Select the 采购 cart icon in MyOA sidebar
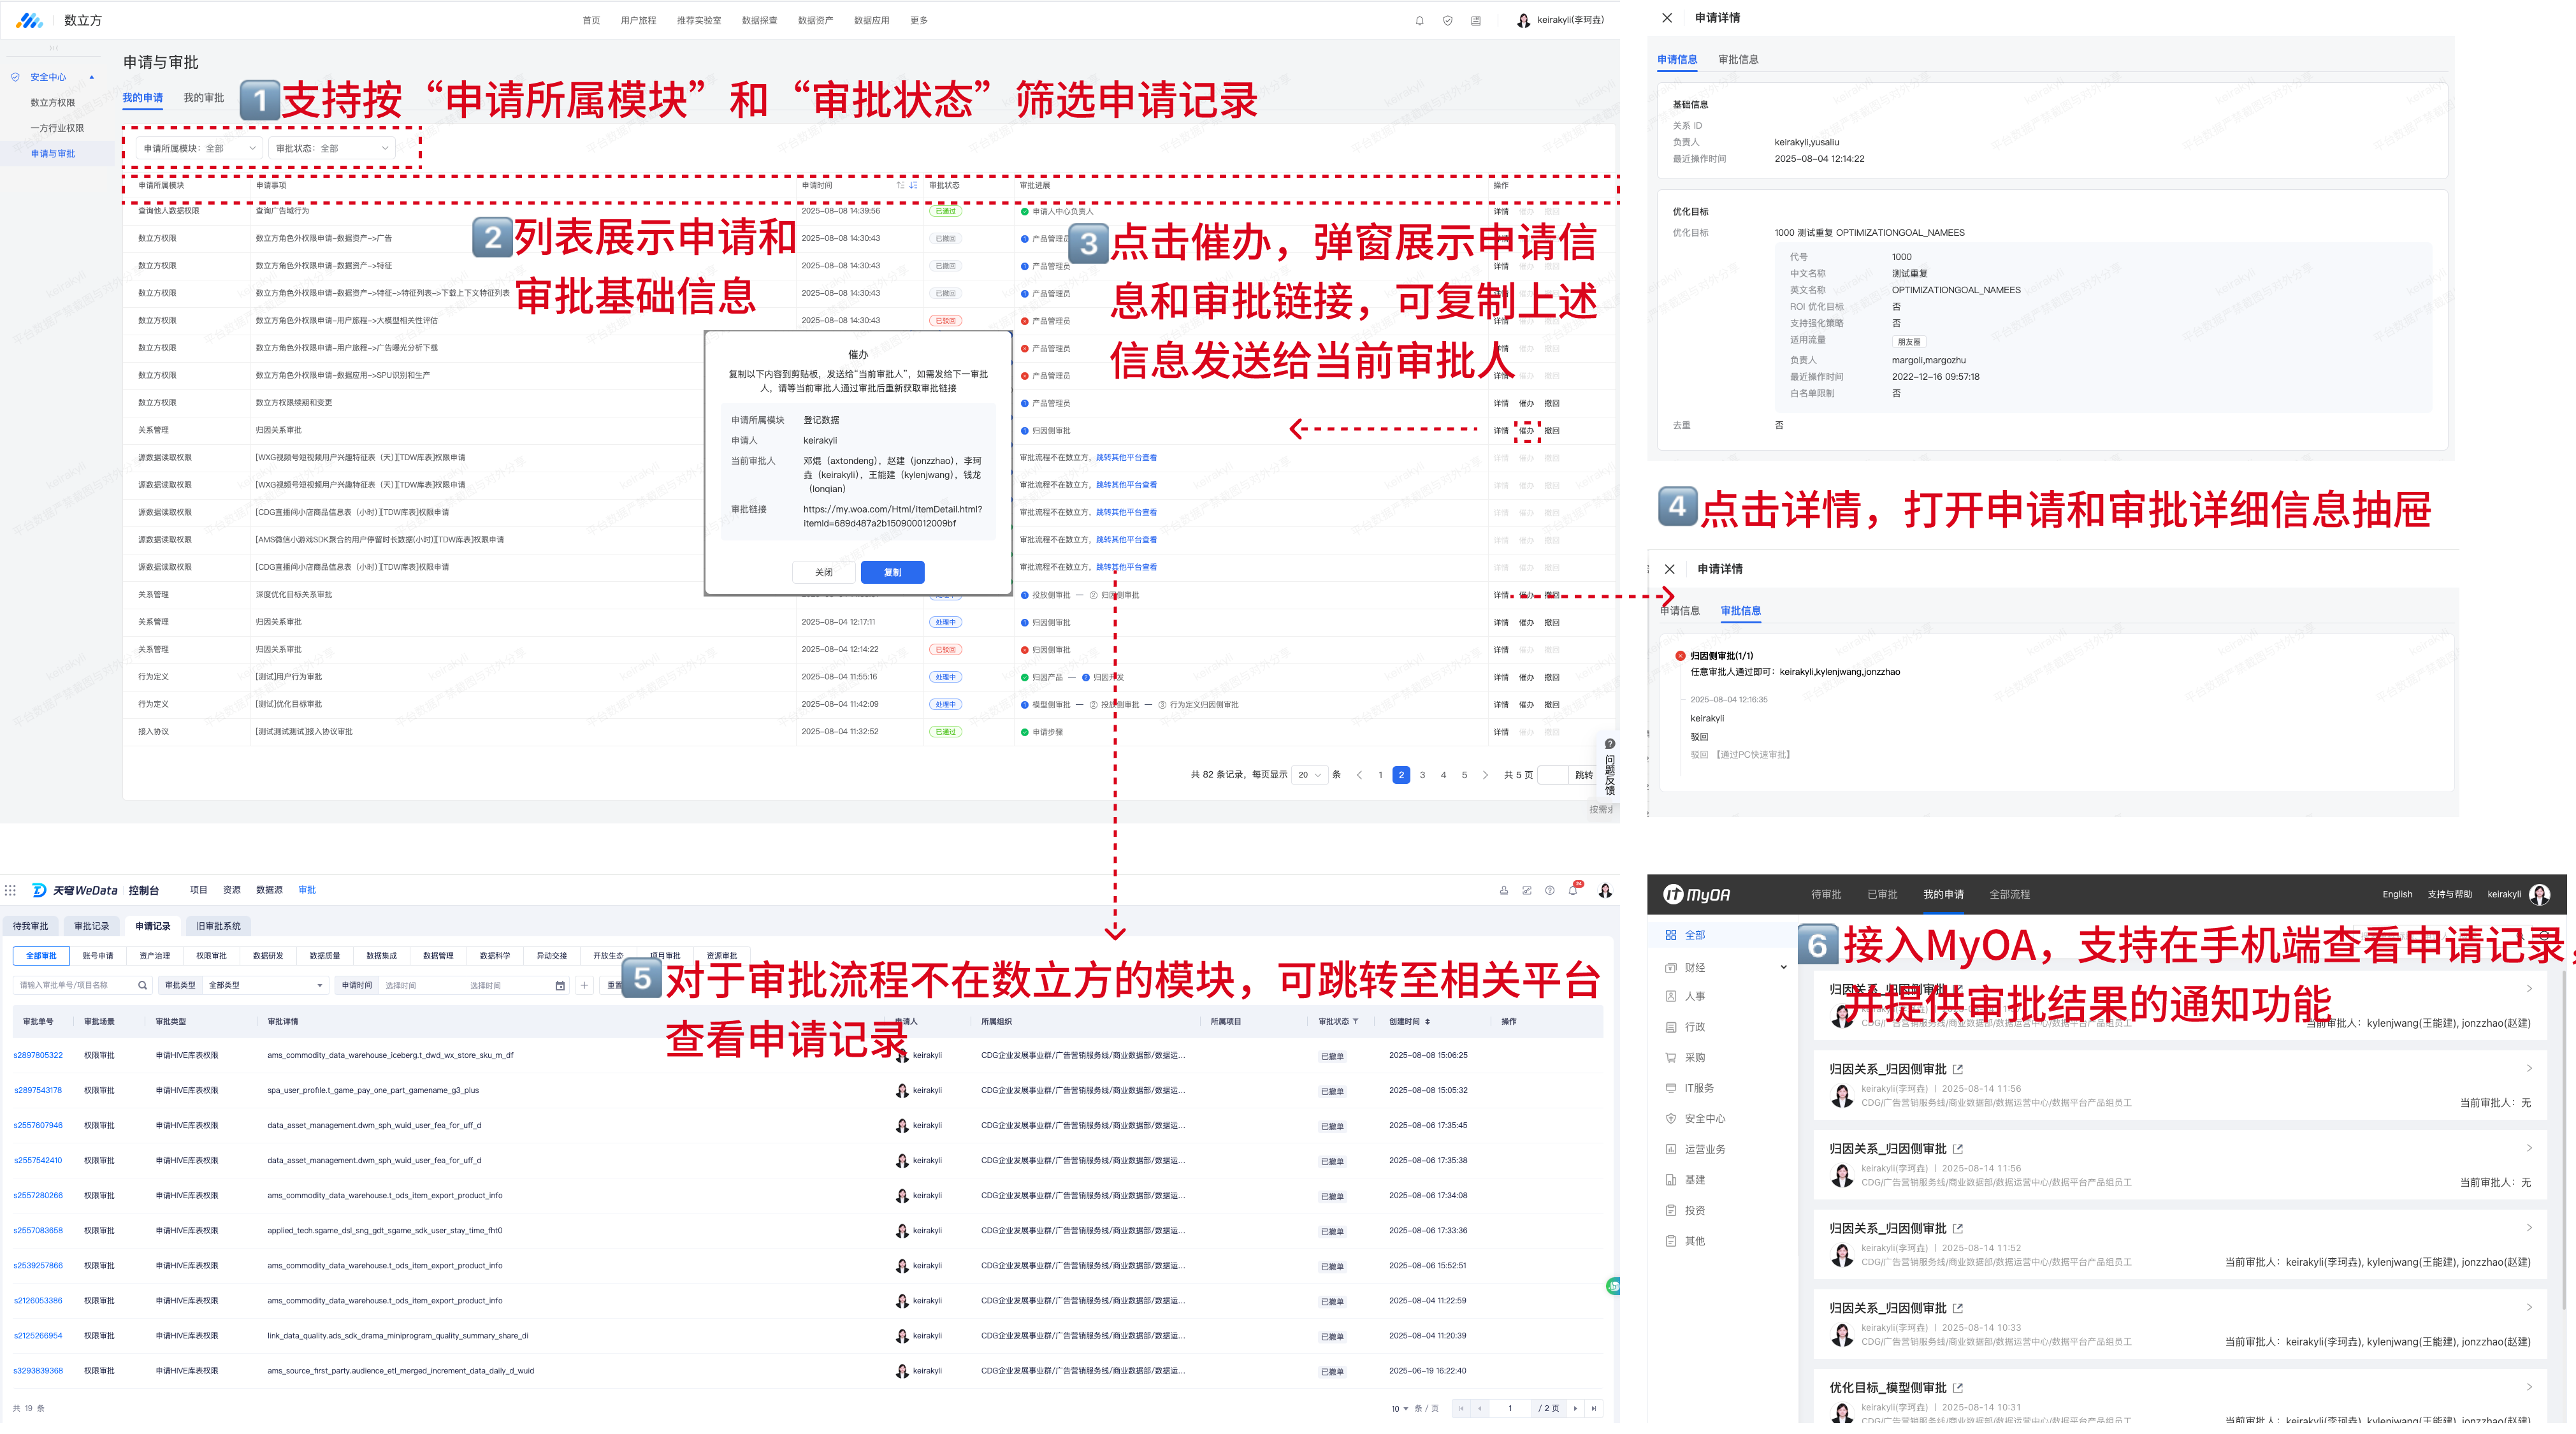This screenshot has height=1434, width=2576. point(1670,1057)
